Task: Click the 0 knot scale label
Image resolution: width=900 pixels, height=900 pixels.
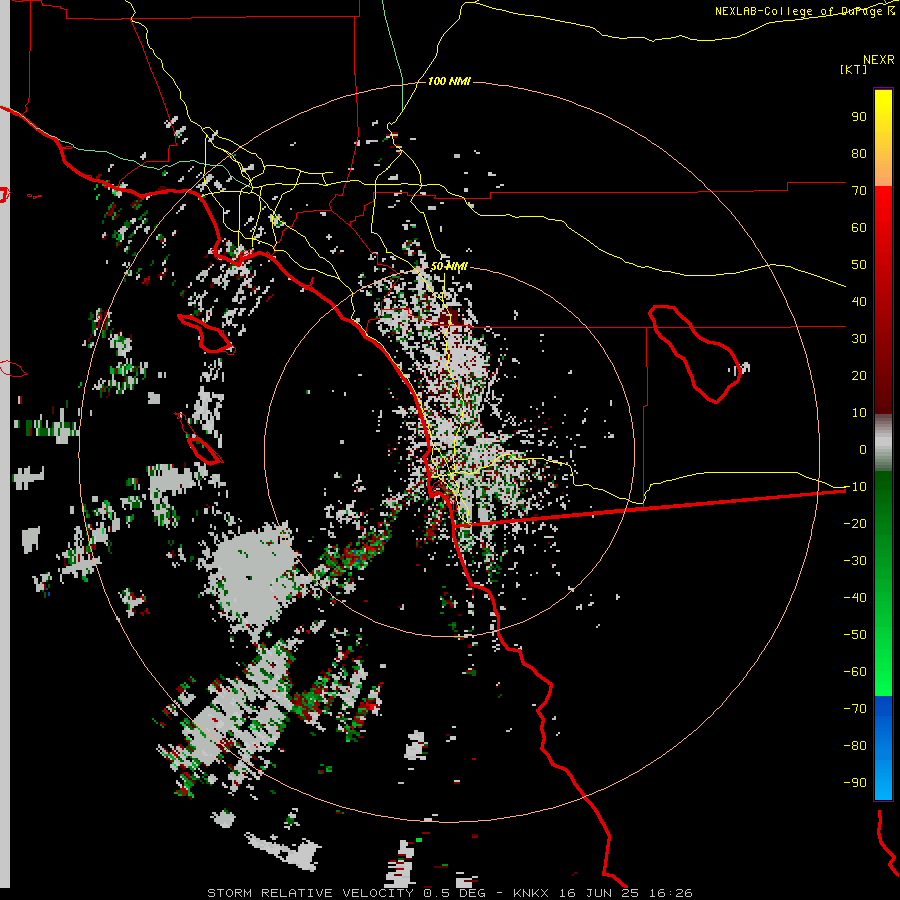Action: tap(863, 449)
